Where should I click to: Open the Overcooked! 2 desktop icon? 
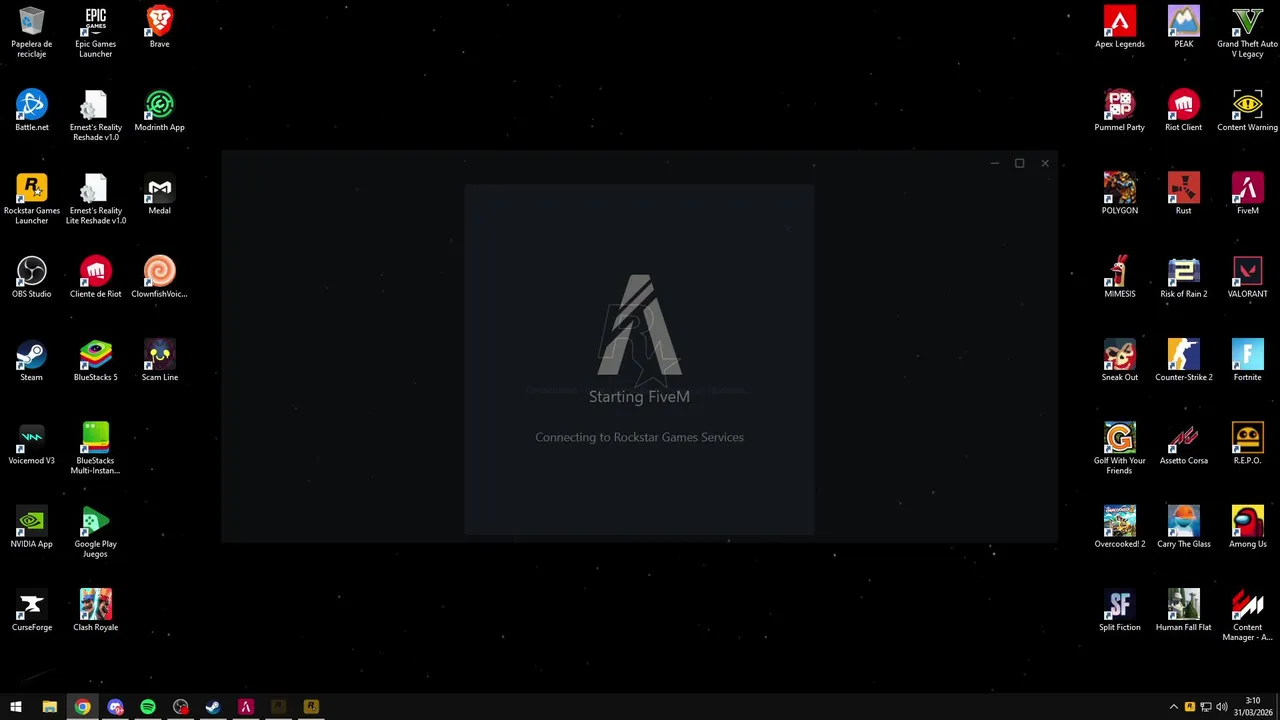point(1120,527)
